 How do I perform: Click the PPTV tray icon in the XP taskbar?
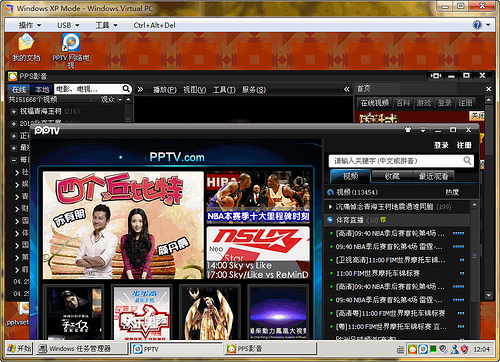[423, 349]
